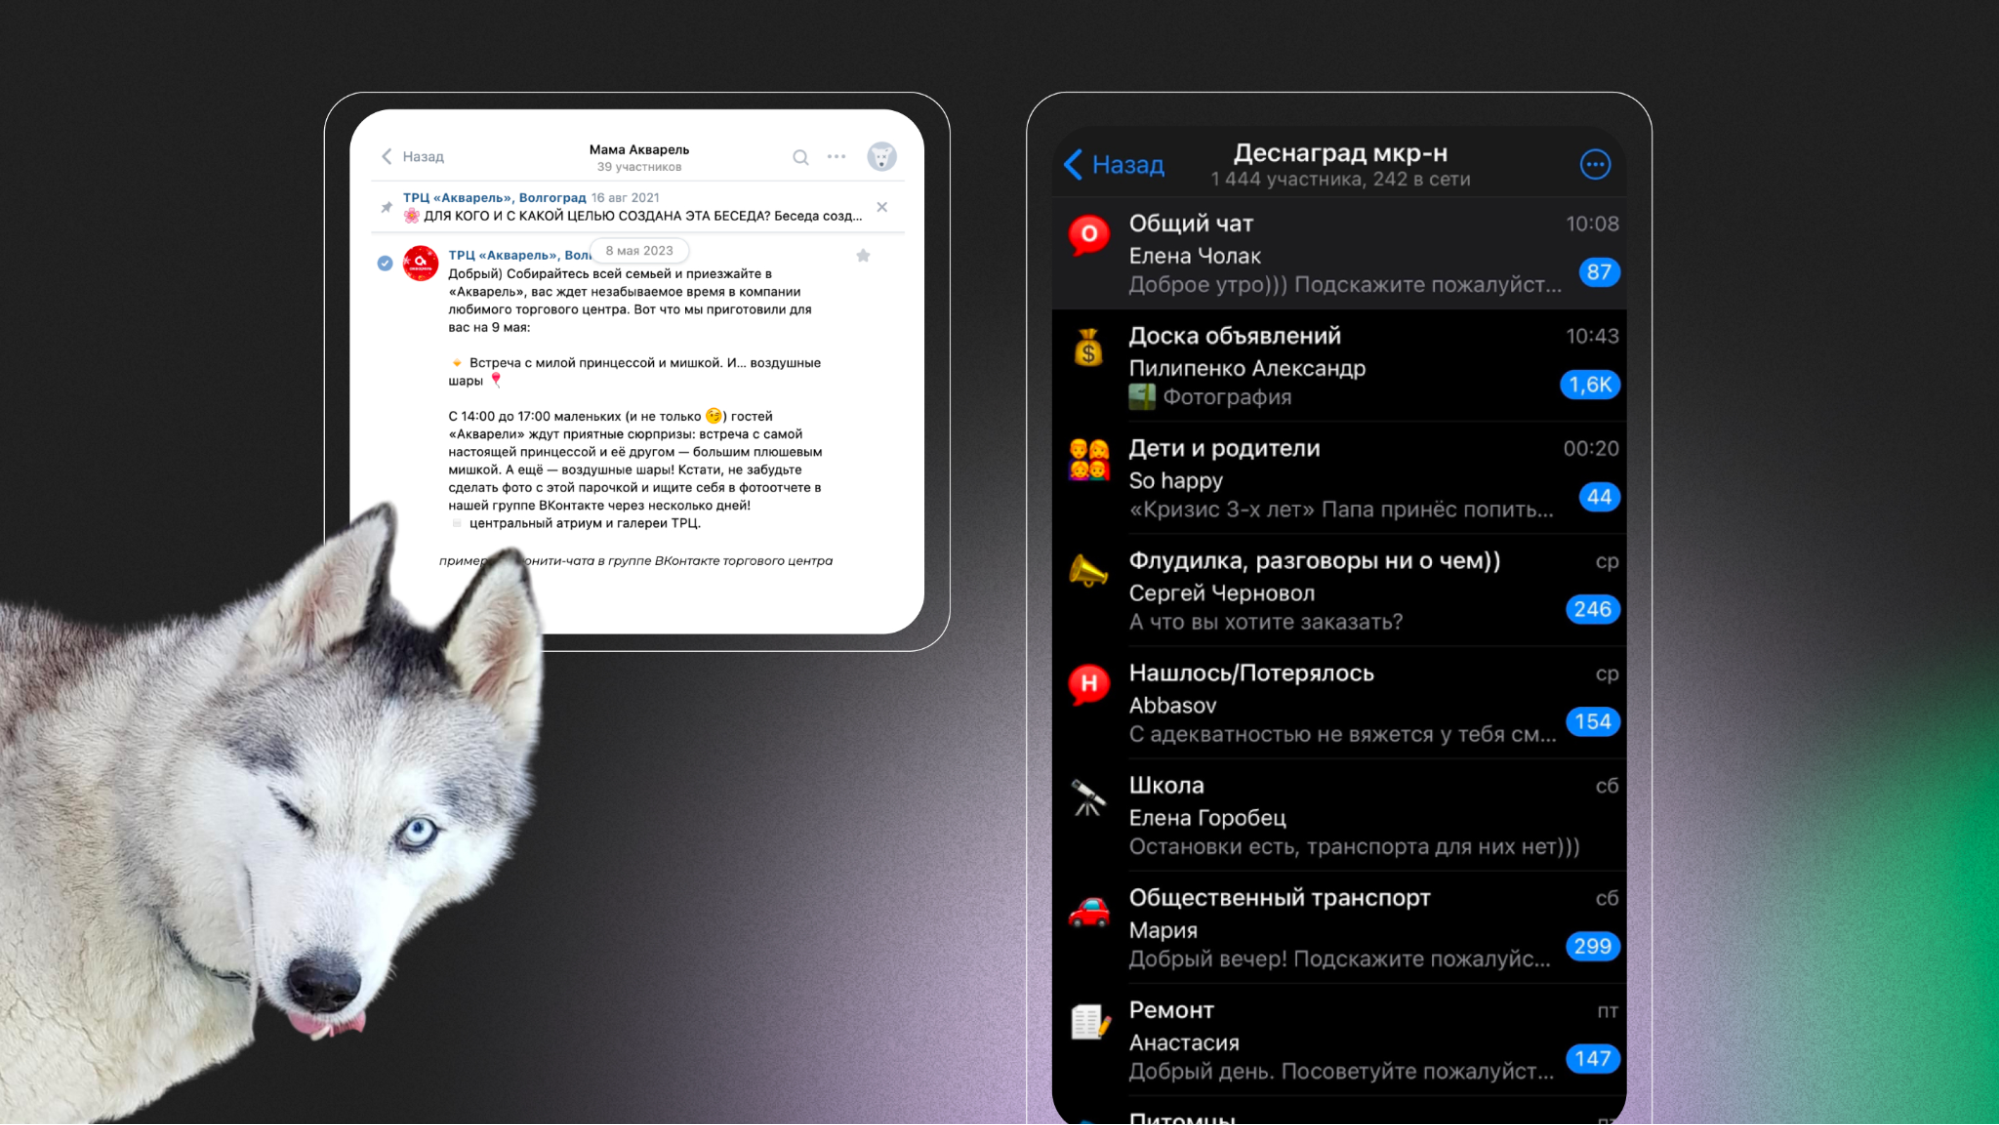1999x1125 pixels.
Task: Open the Дети и родители topic
Action: 1339,478
